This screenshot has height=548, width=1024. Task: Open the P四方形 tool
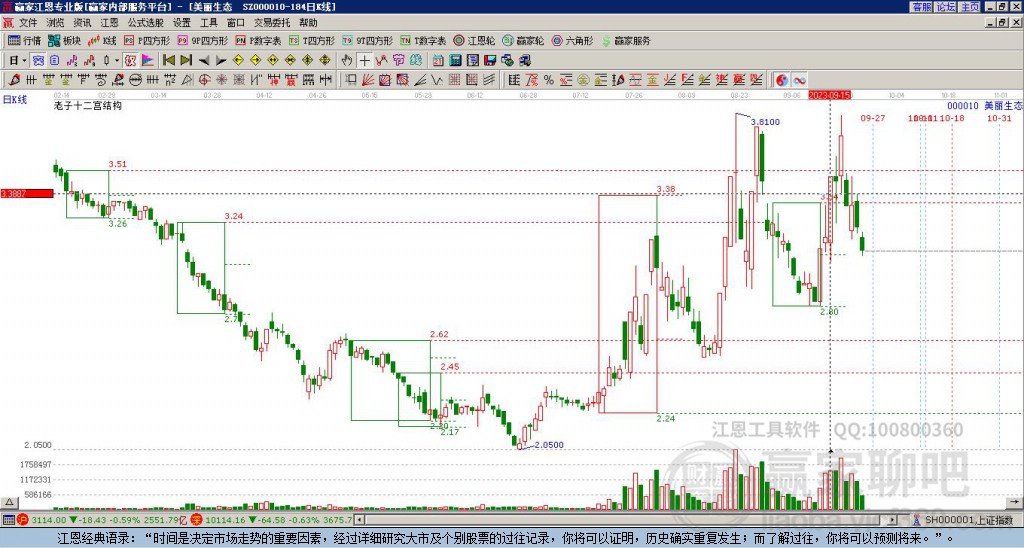coord(147,40)
